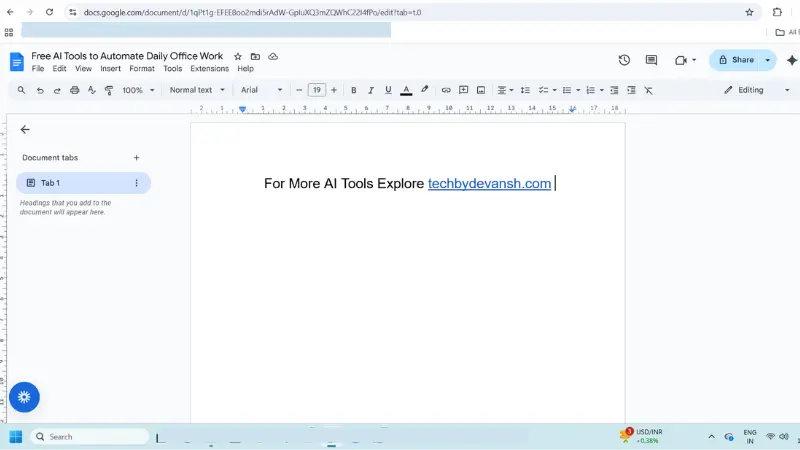Add a comment from the toolbar
800x450 pixels.
click(x=463, y=90)
